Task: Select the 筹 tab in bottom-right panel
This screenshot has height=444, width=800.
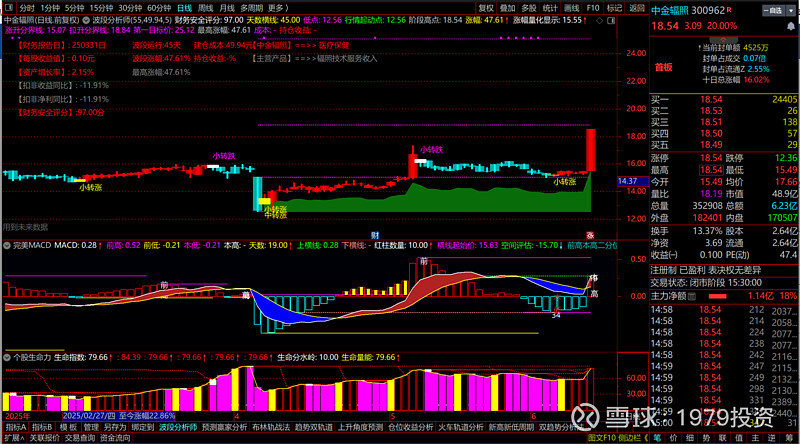Action: (x=788, y=438)
